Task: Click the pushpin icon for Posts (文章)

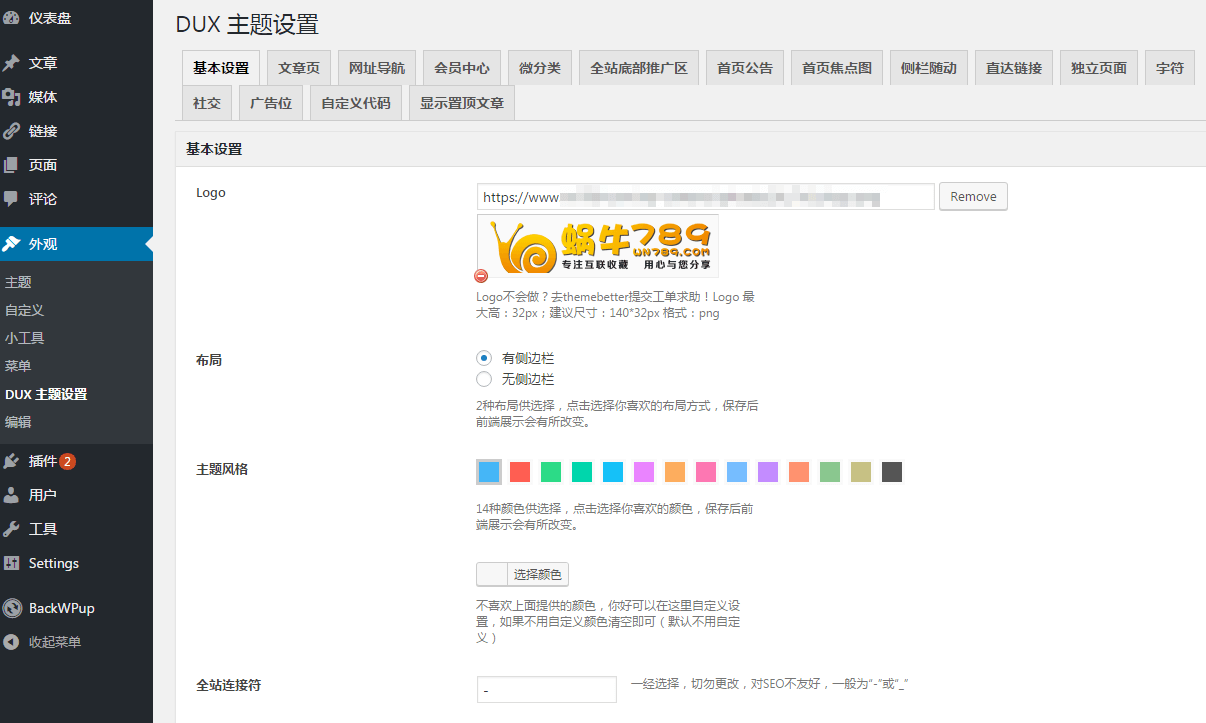Action: [x=11, y=63]
